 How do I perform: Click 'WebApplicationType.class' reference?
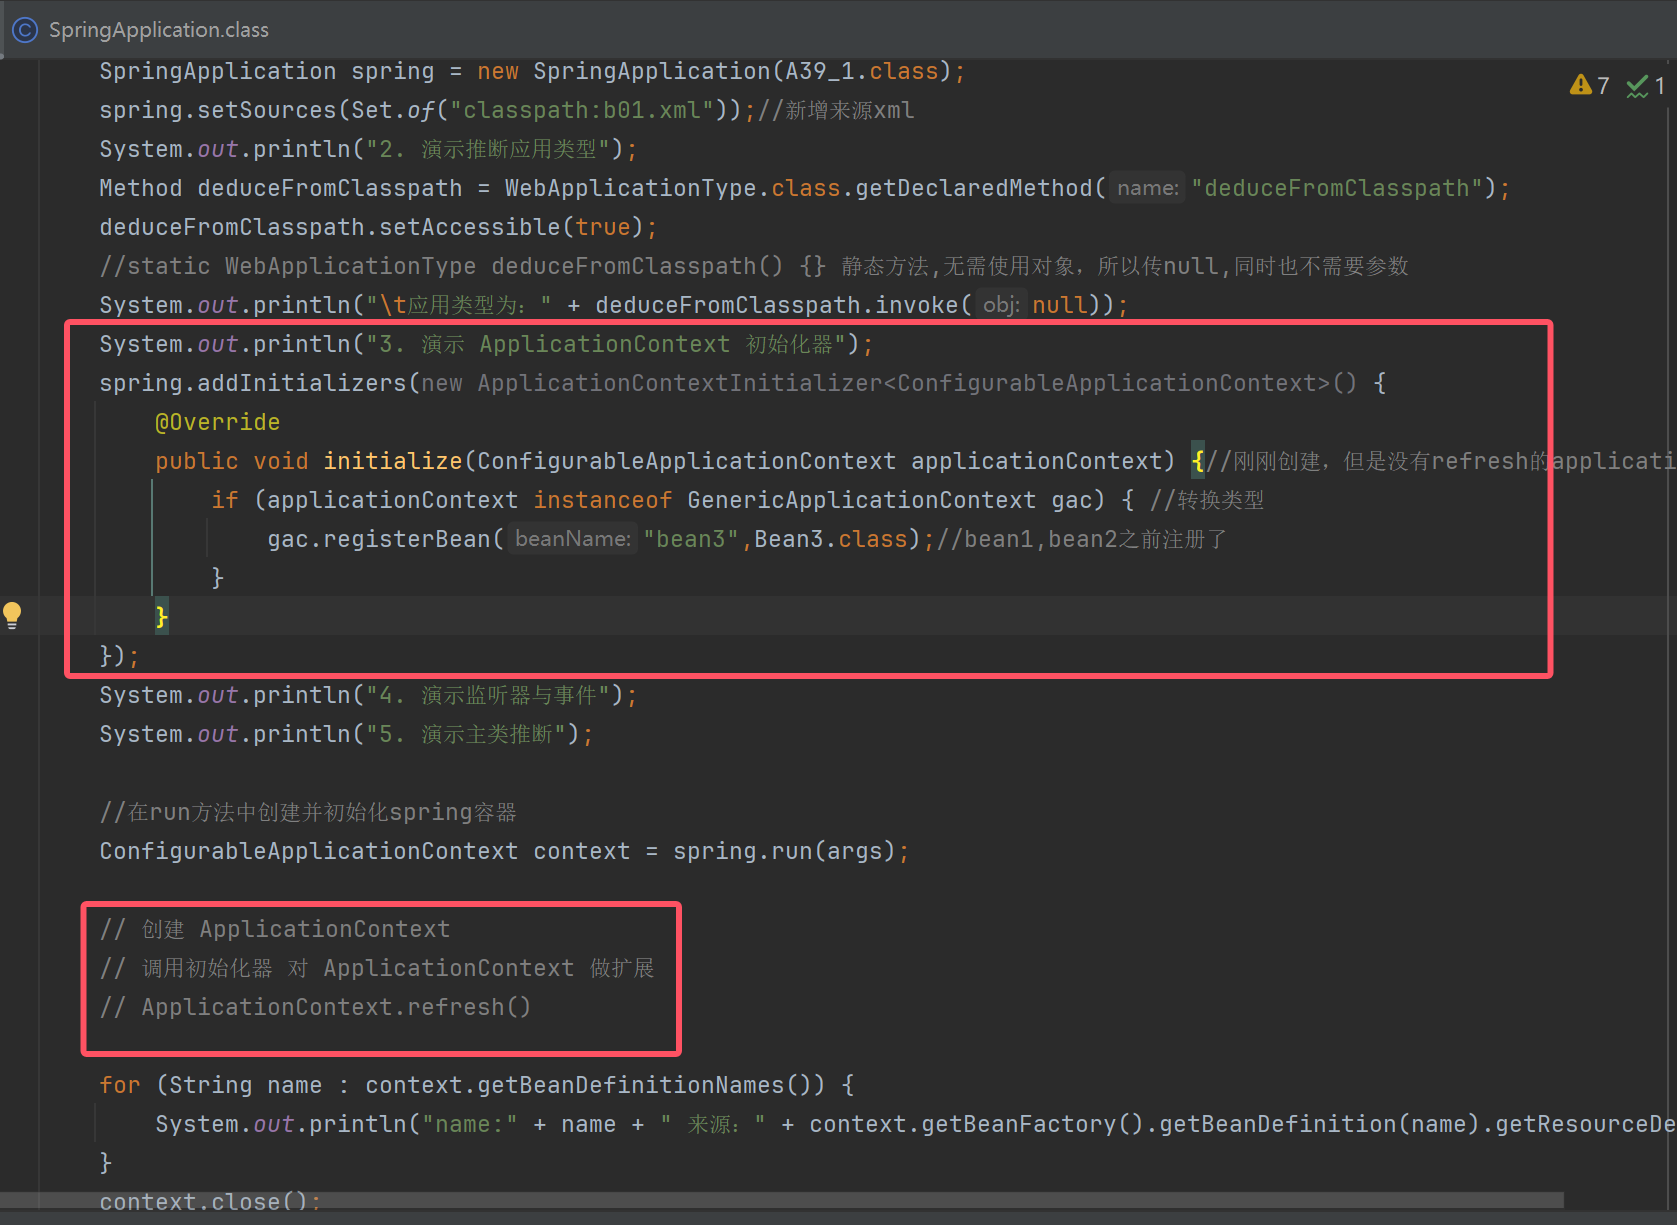click(673, 188)
